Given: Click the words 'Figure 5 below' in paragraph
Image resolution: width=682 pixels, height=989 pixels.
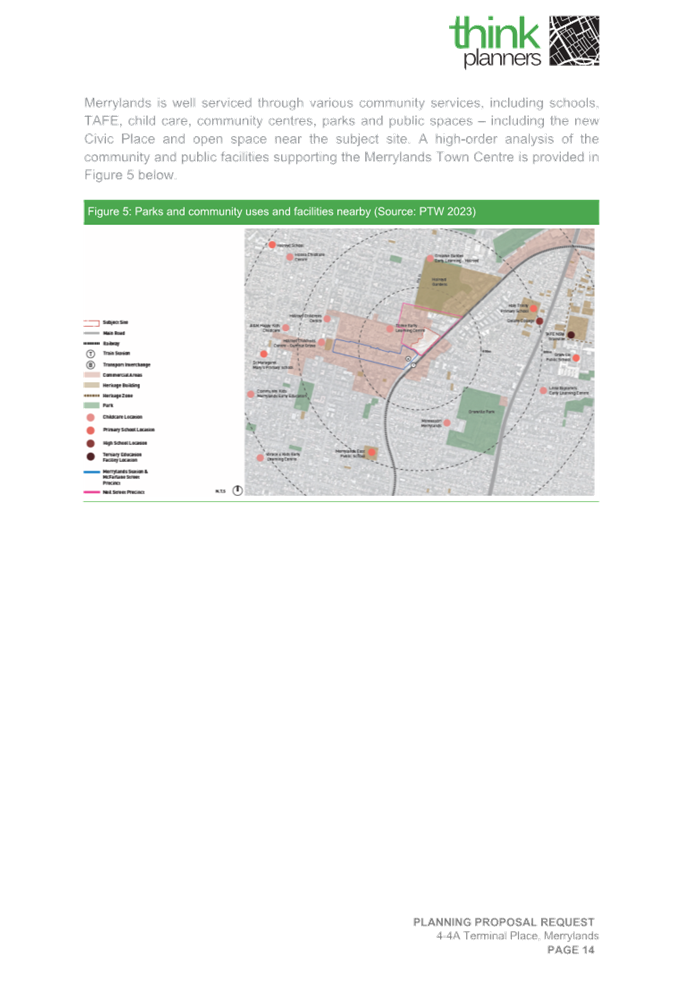Looking at the screenshot, I should pos(129,175).
